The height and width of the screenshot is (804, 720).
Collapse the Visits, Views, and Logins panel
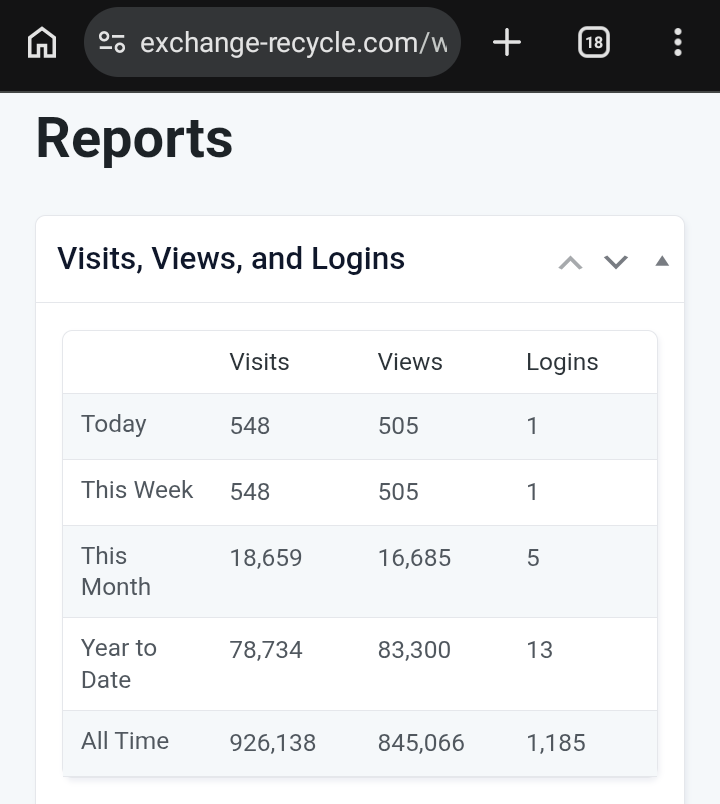point(661,261)
